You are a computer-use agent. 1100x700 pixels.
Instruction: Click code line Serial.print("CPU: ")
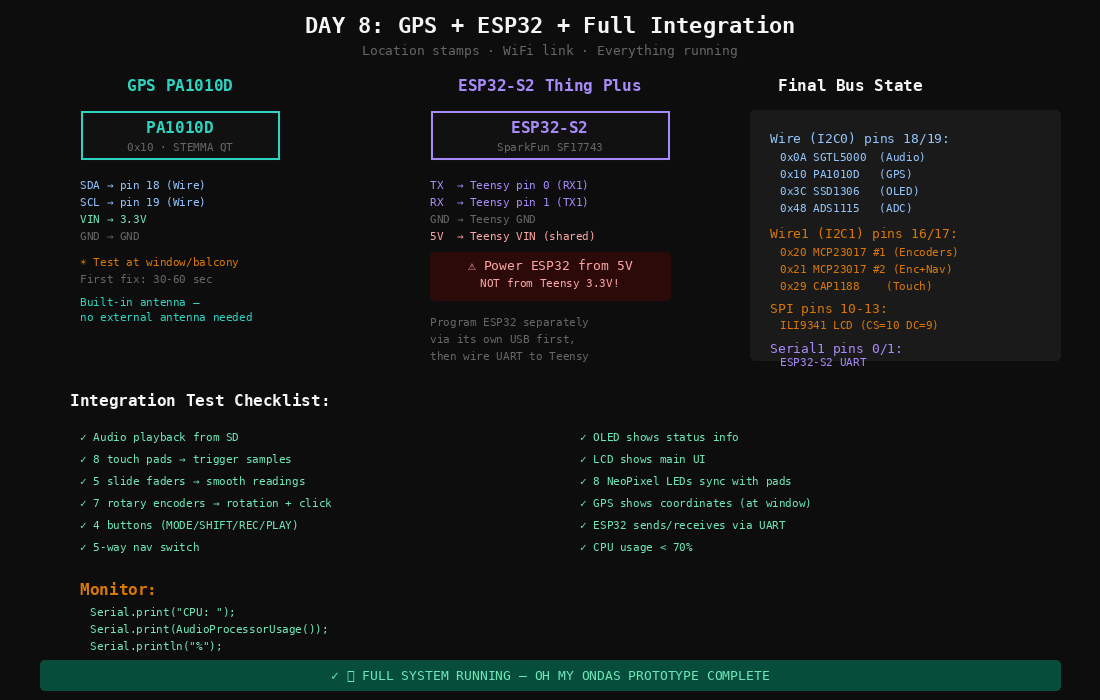[x=163, y=612]
